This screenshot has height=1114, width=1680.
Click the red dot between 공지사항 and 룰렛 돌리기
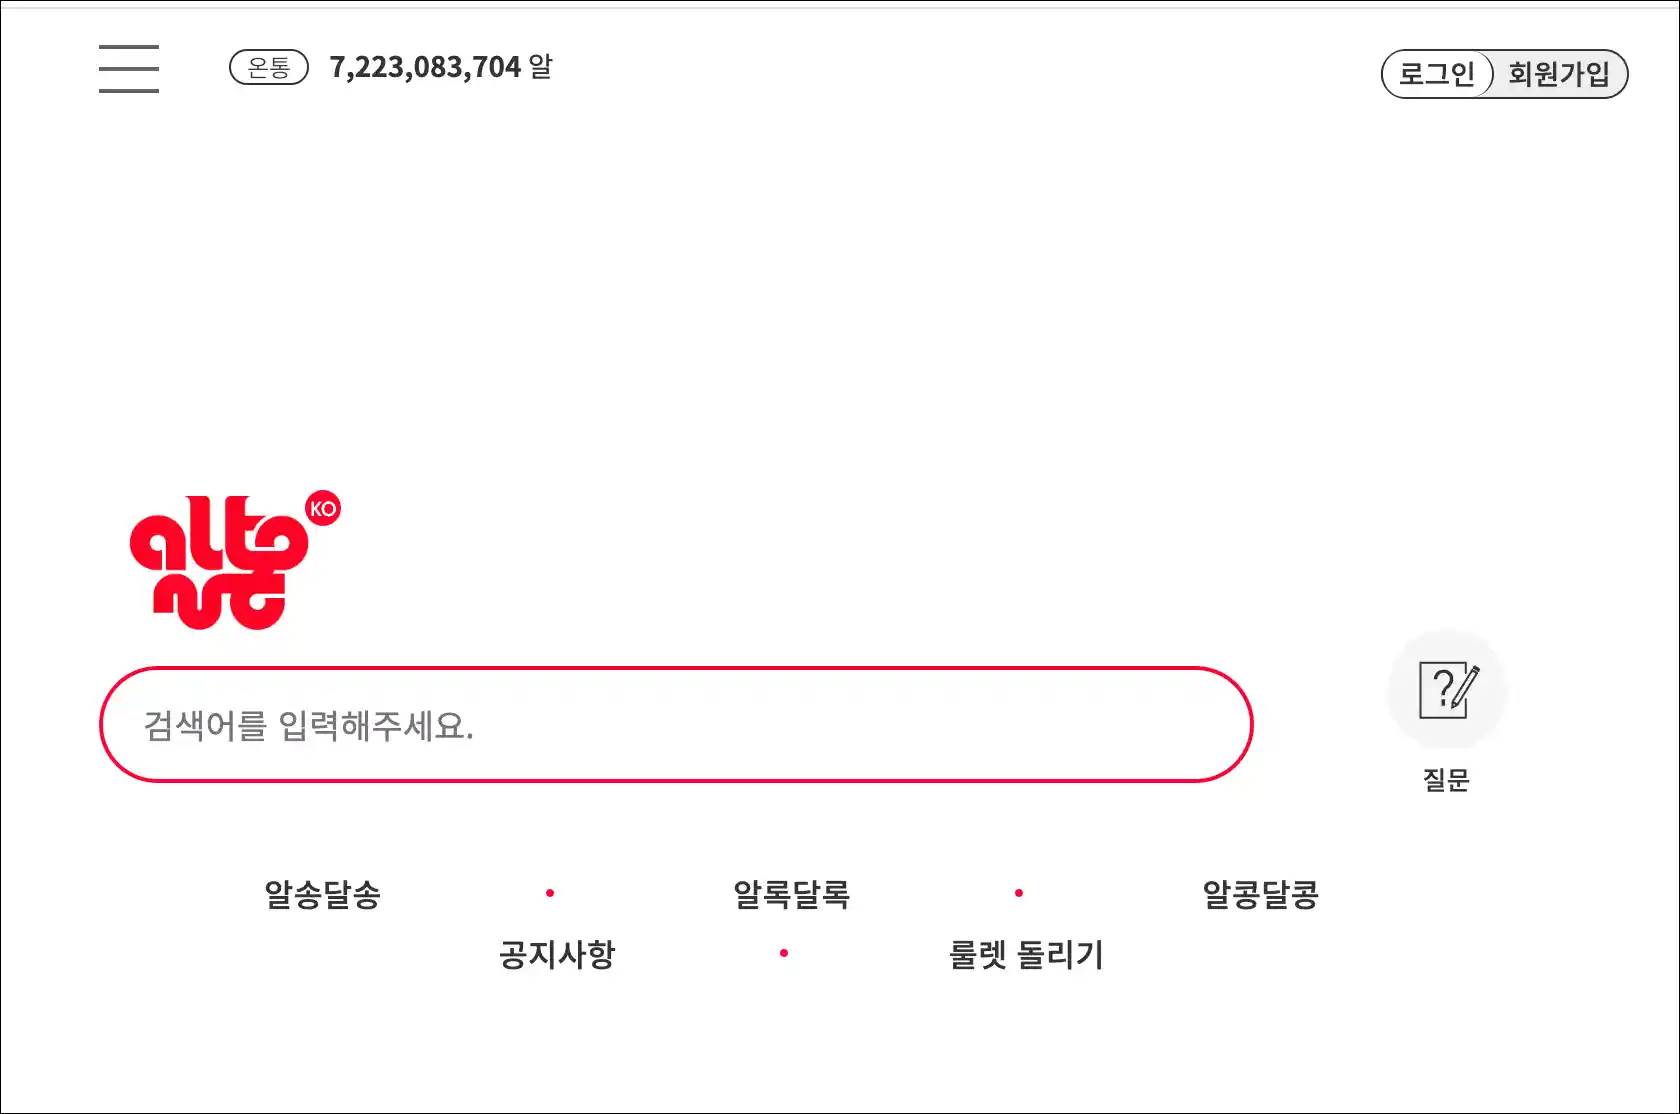tap(784, 953)
